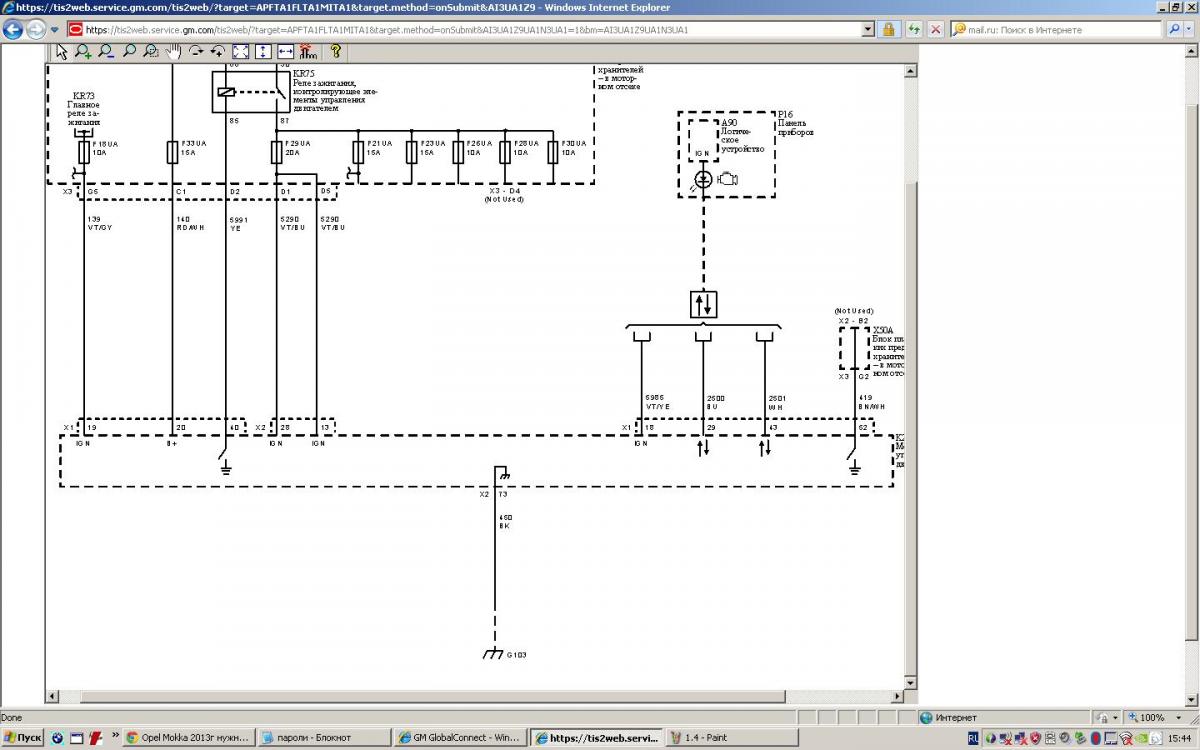This screenshot has width=1200, height=750.
Task: Switch to tis2web taskbar window
Action: (x=596, y=738)
